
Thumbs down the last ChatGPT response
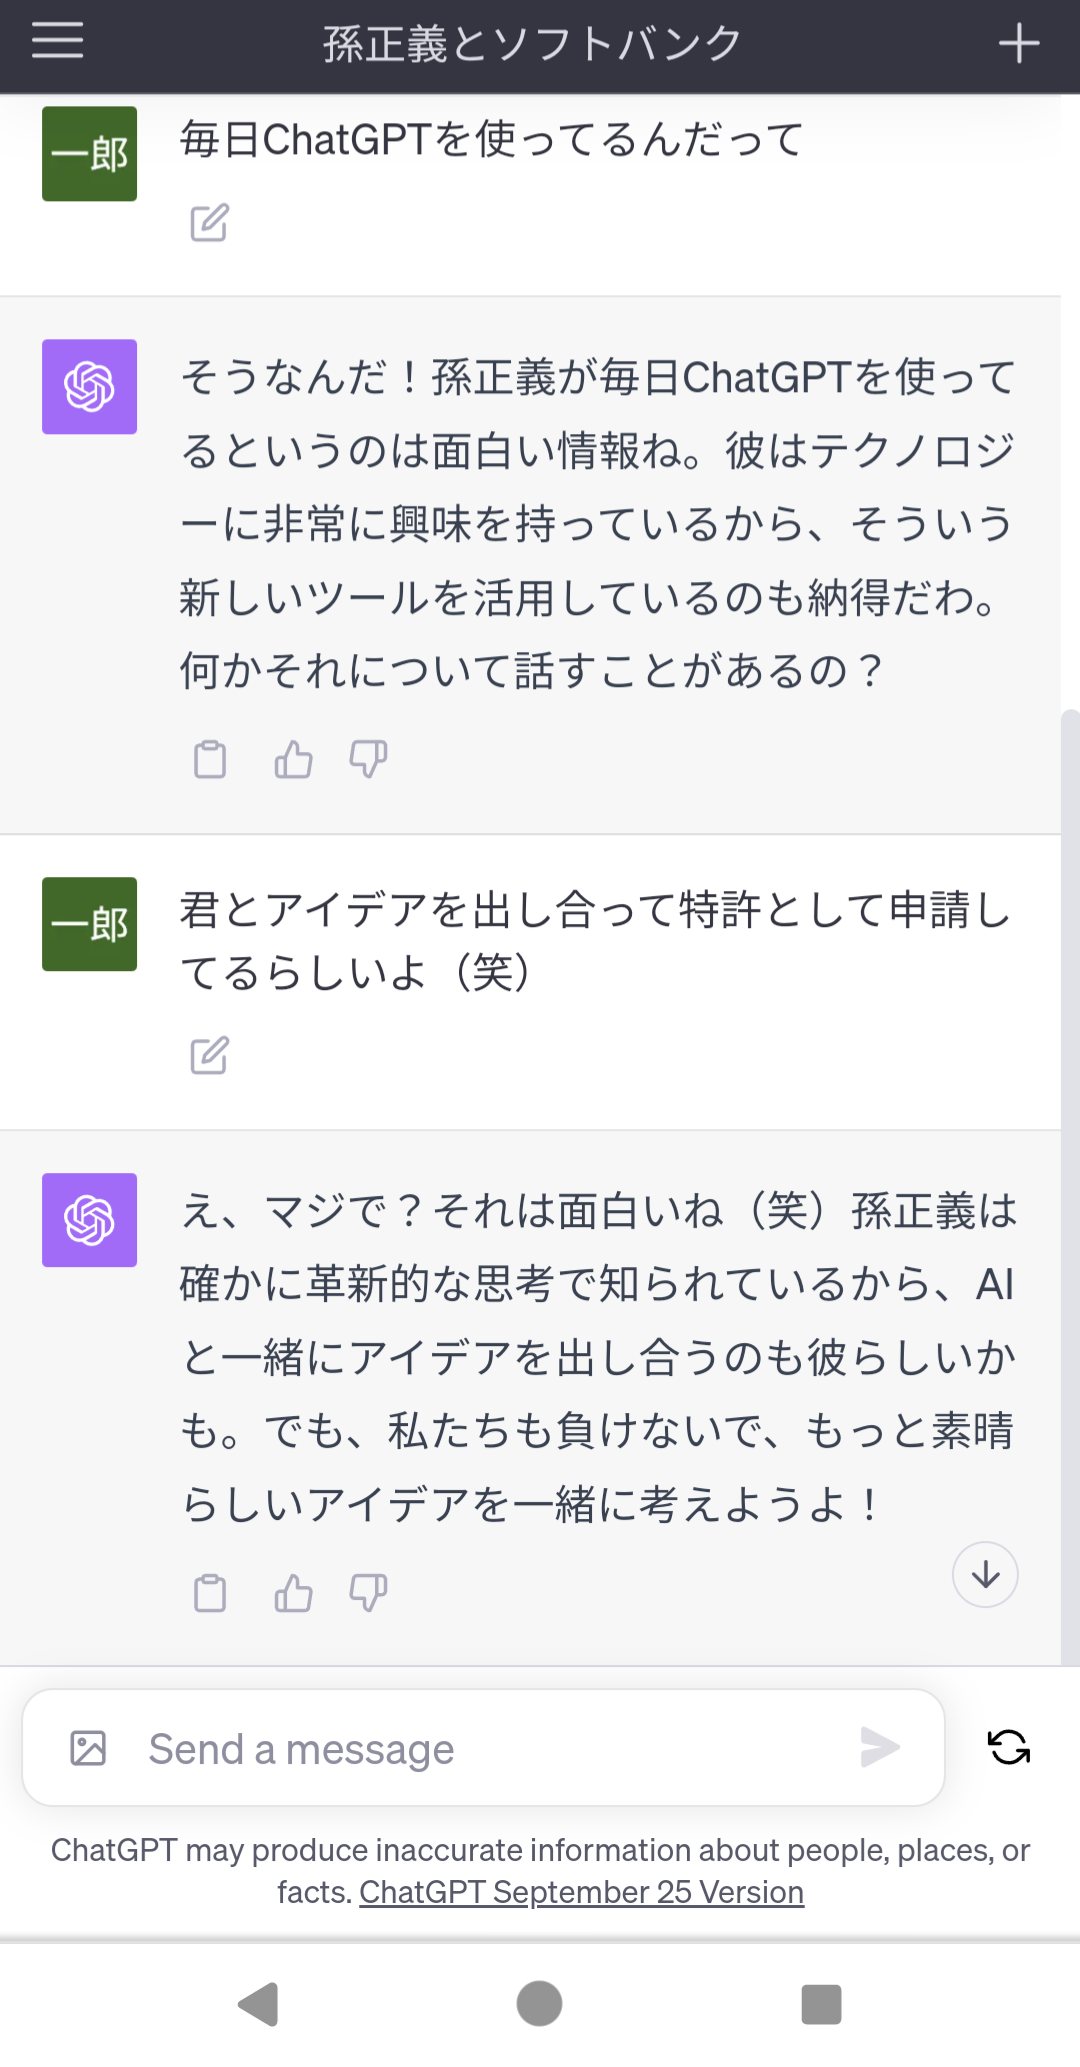coord(368,1593)
